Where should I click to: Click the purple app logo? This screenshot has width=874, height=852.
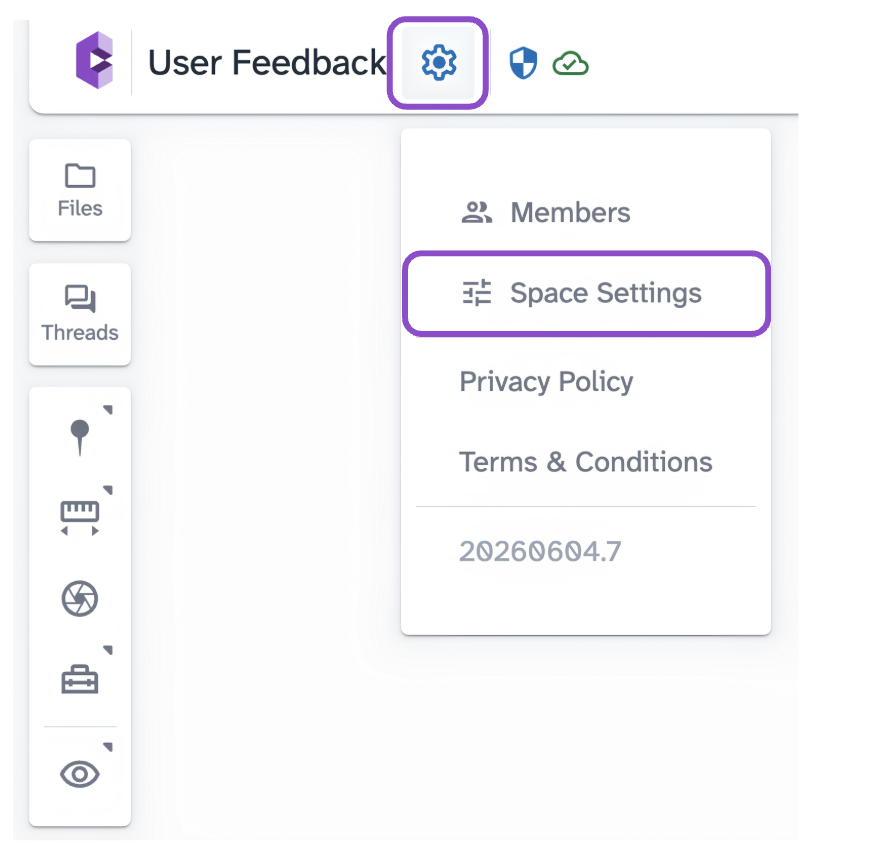(95, 60)
